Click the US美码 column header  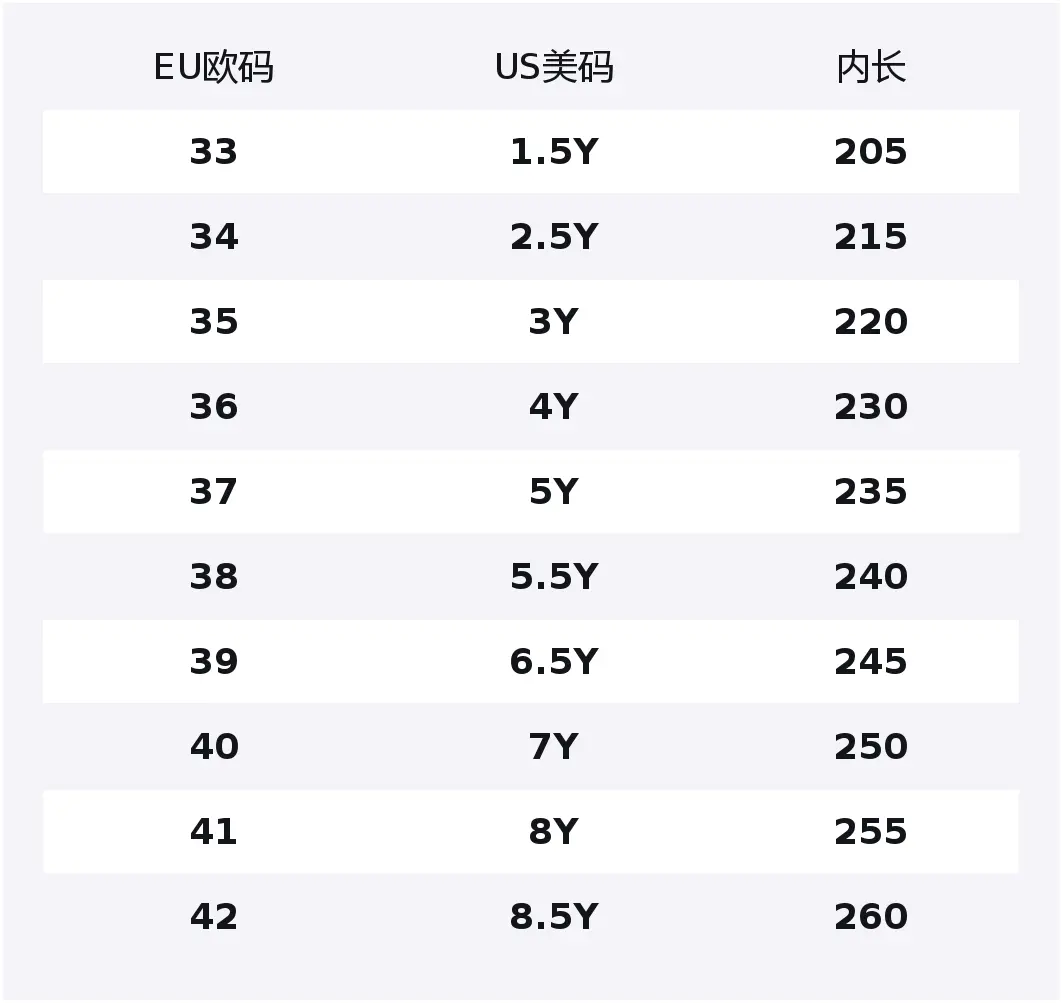coord(553,68)
